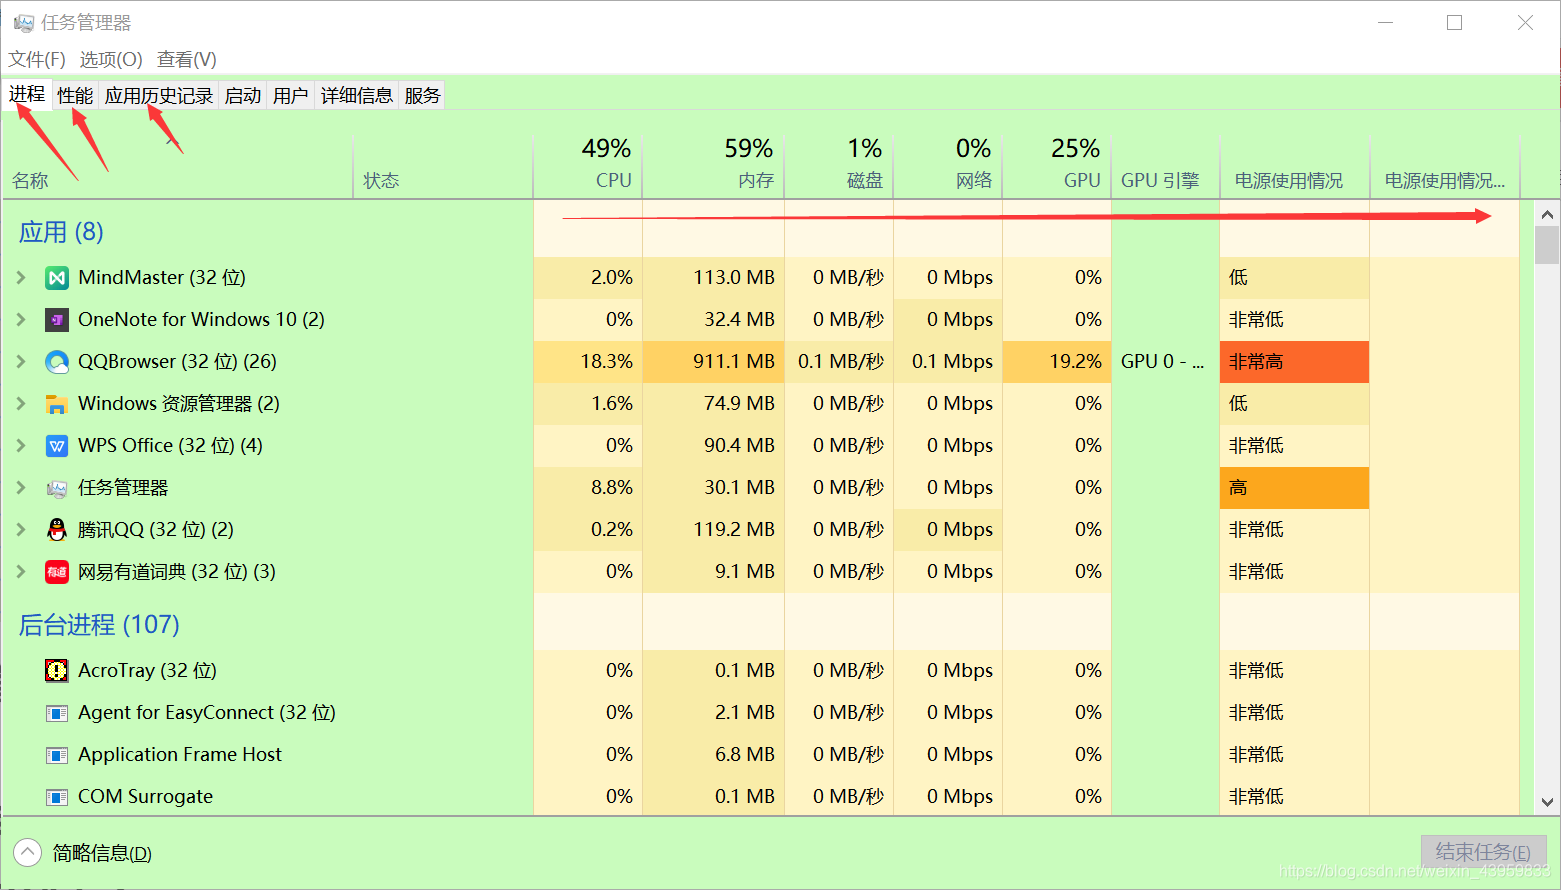Expand the 网易有道词典 process group

point(21,572)
